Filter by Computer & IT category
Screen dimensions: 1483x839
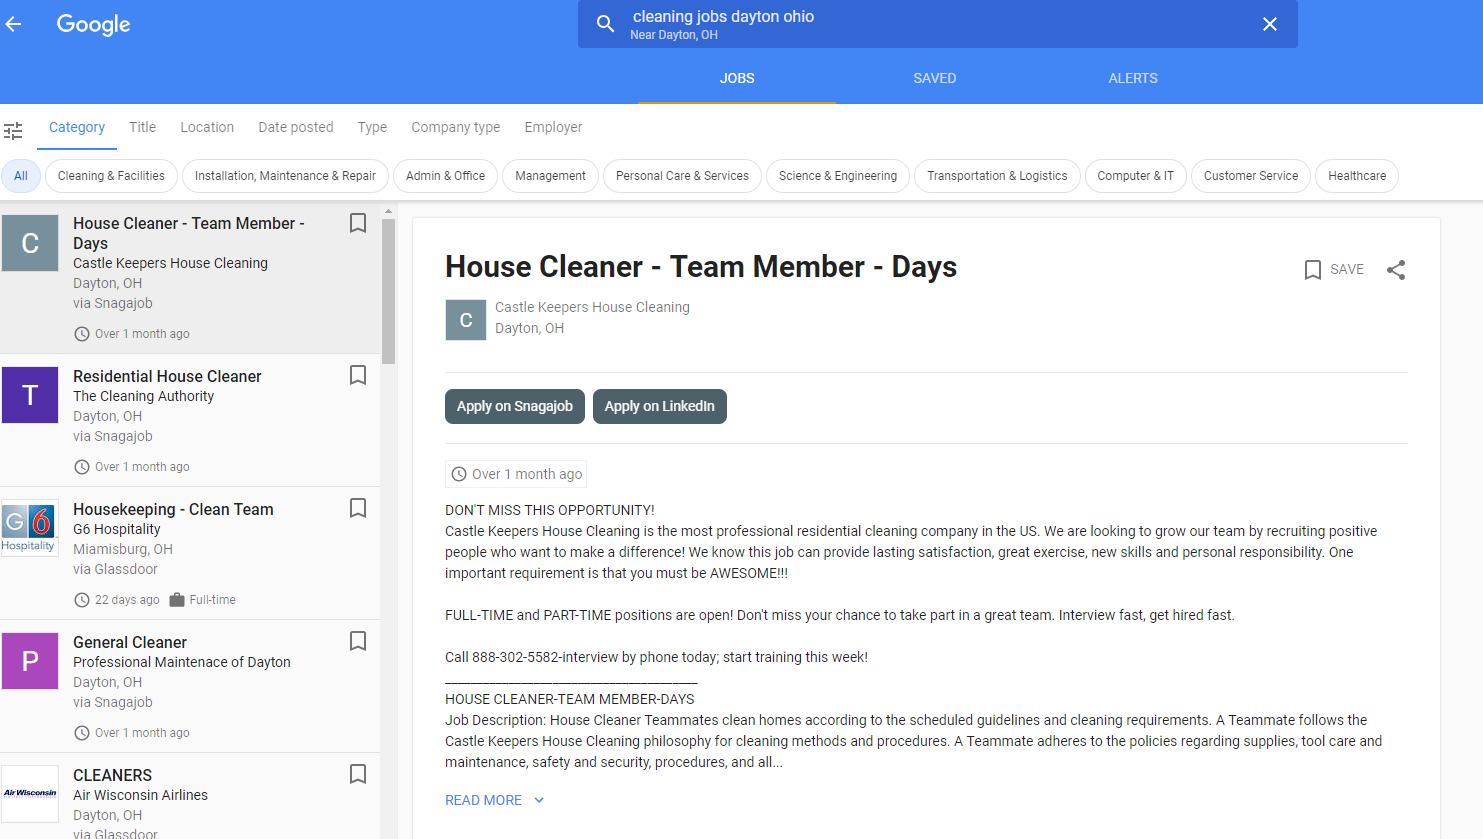1135,176
